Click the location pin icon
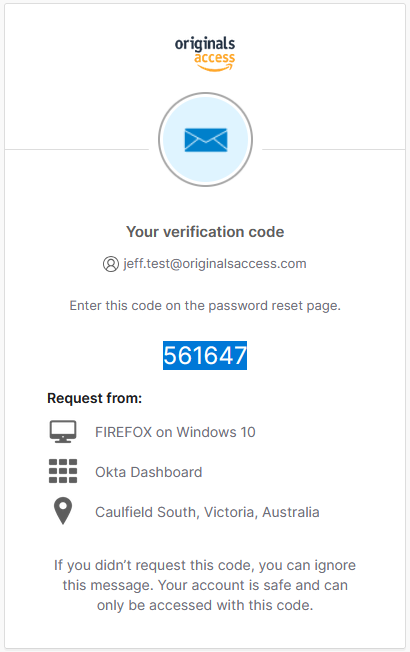Image resolution: width=410 pixels, height=652 pixels. coord(63,511)
